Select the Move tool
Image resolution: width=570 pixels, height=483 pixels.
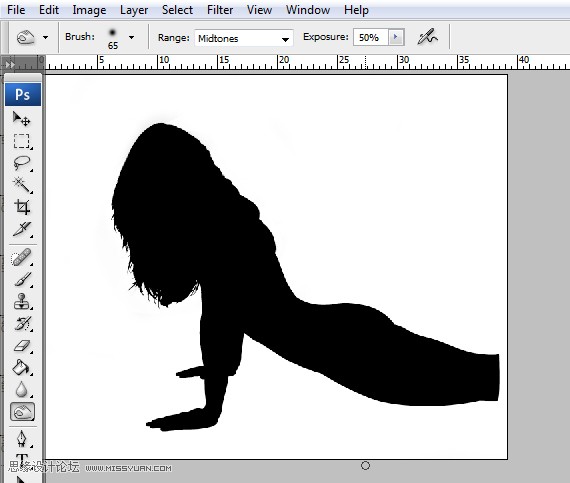pos(21,119)
